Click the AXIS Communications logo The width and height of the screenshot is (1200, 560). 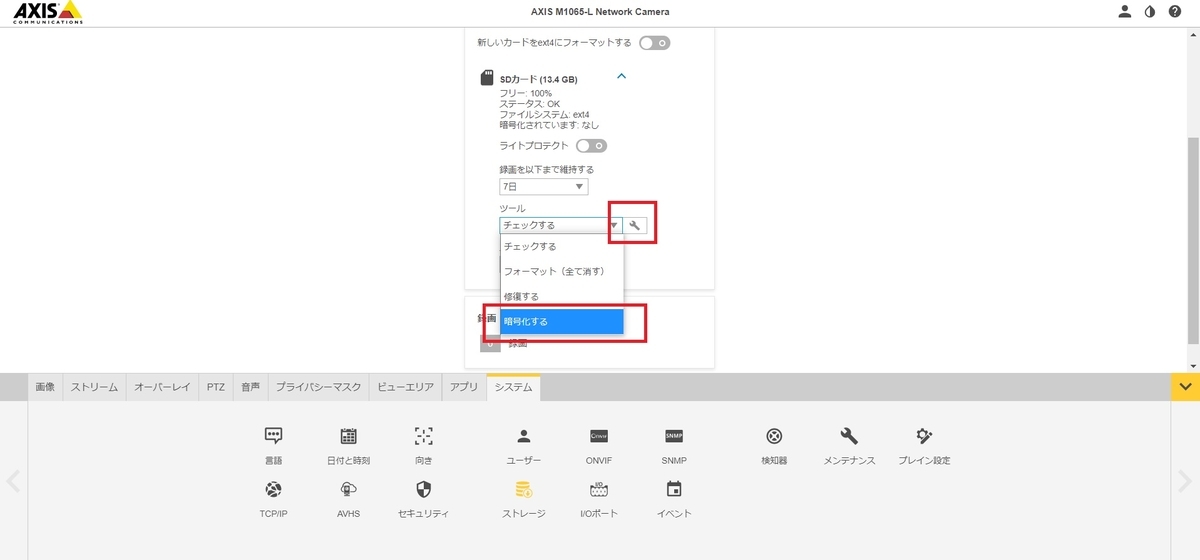(47, 12)
